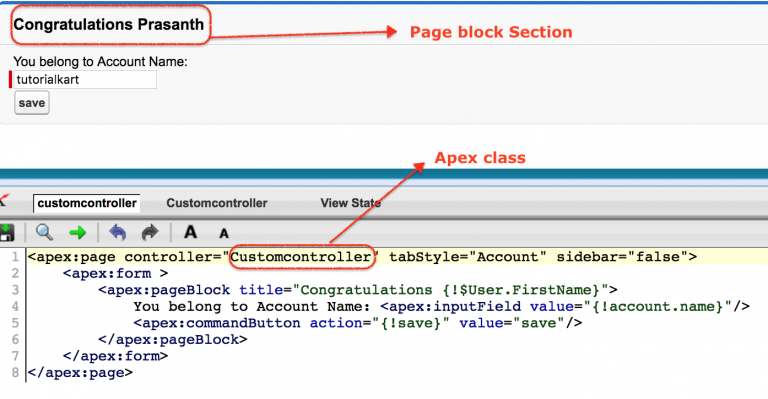Screen dimensions: 768x399
Task: Click the save disk icon in editor toolbar
Action: [x=6, y=233]
